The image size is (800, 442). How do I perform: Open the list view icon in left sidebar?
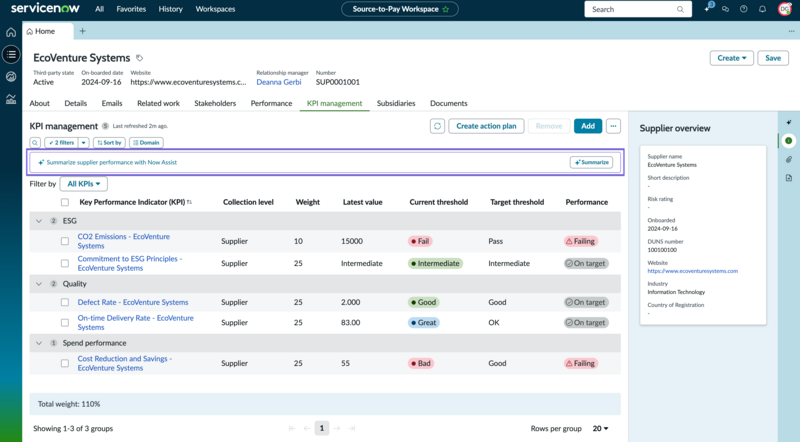point(11,54)
